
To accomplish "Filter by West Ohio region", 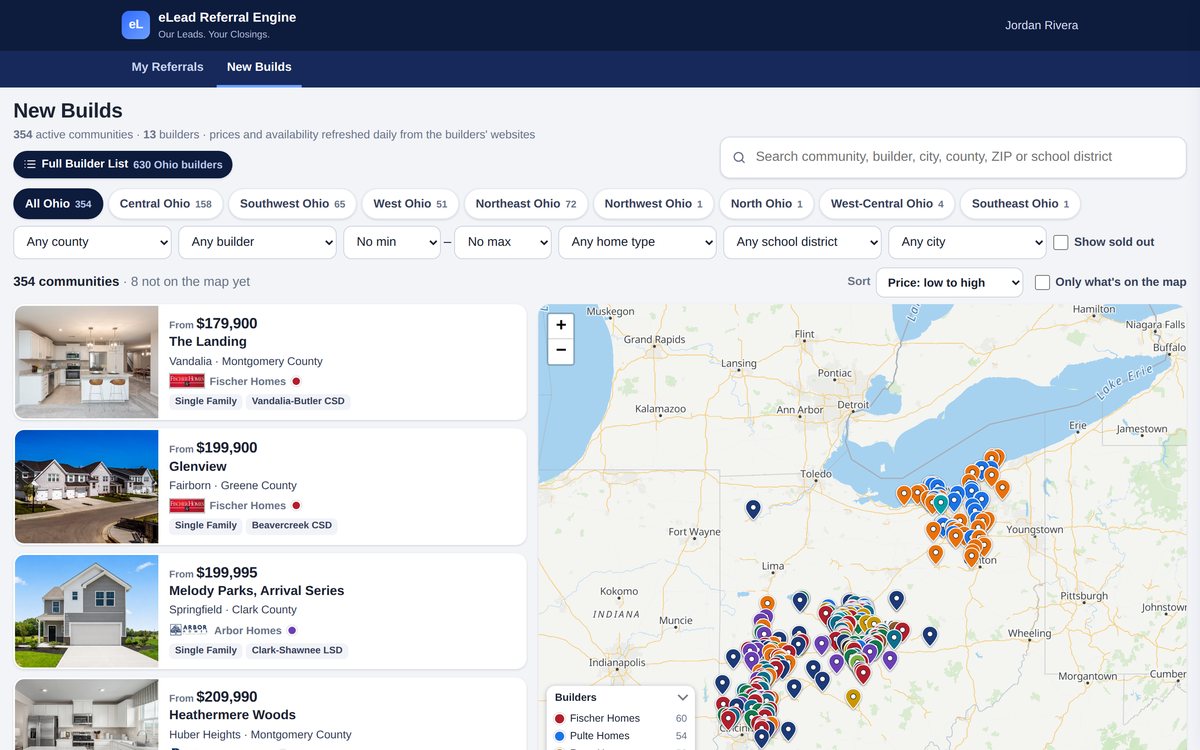I will point(410,203).
